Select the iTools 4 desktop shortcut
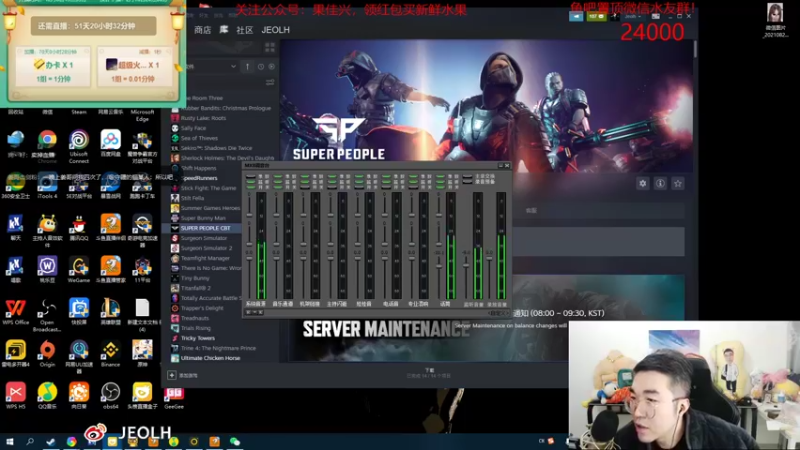The width and height of the screenshot is (800, 450). point(47,185)
